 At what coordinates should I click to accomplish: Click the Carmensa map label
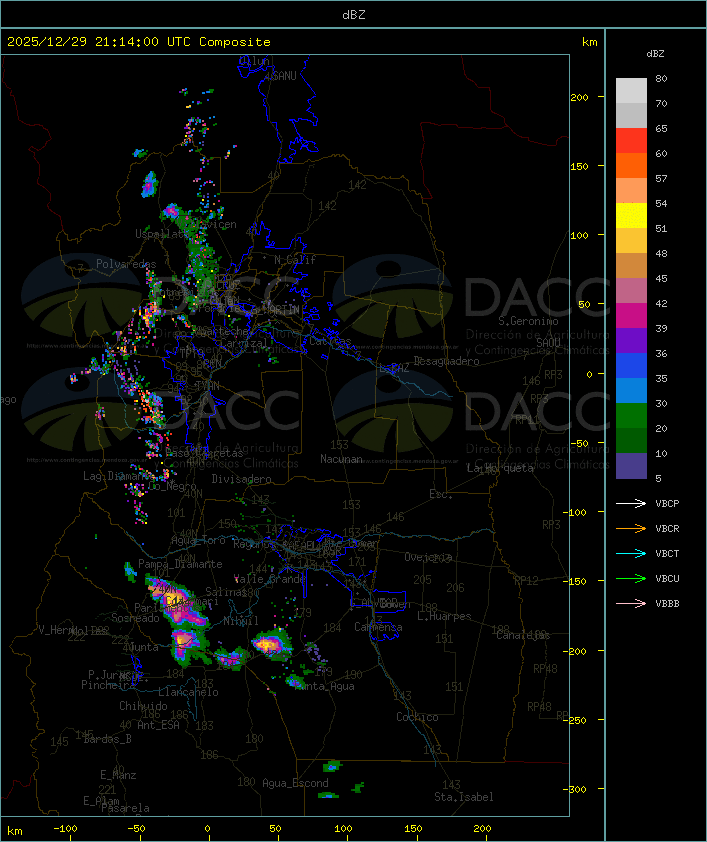click(378, 627)
